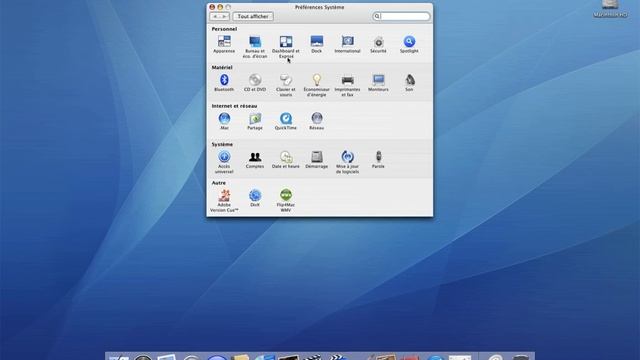Image resolution: width=640 pixels, height=360 pixels.
Task: Open the Son preference pane
Action: point(409,82)
